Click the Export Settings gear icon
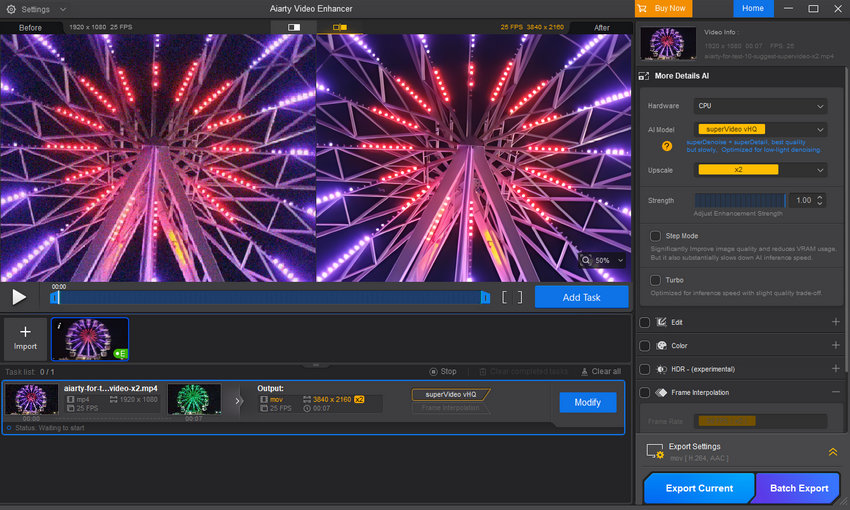 point(655,451)
